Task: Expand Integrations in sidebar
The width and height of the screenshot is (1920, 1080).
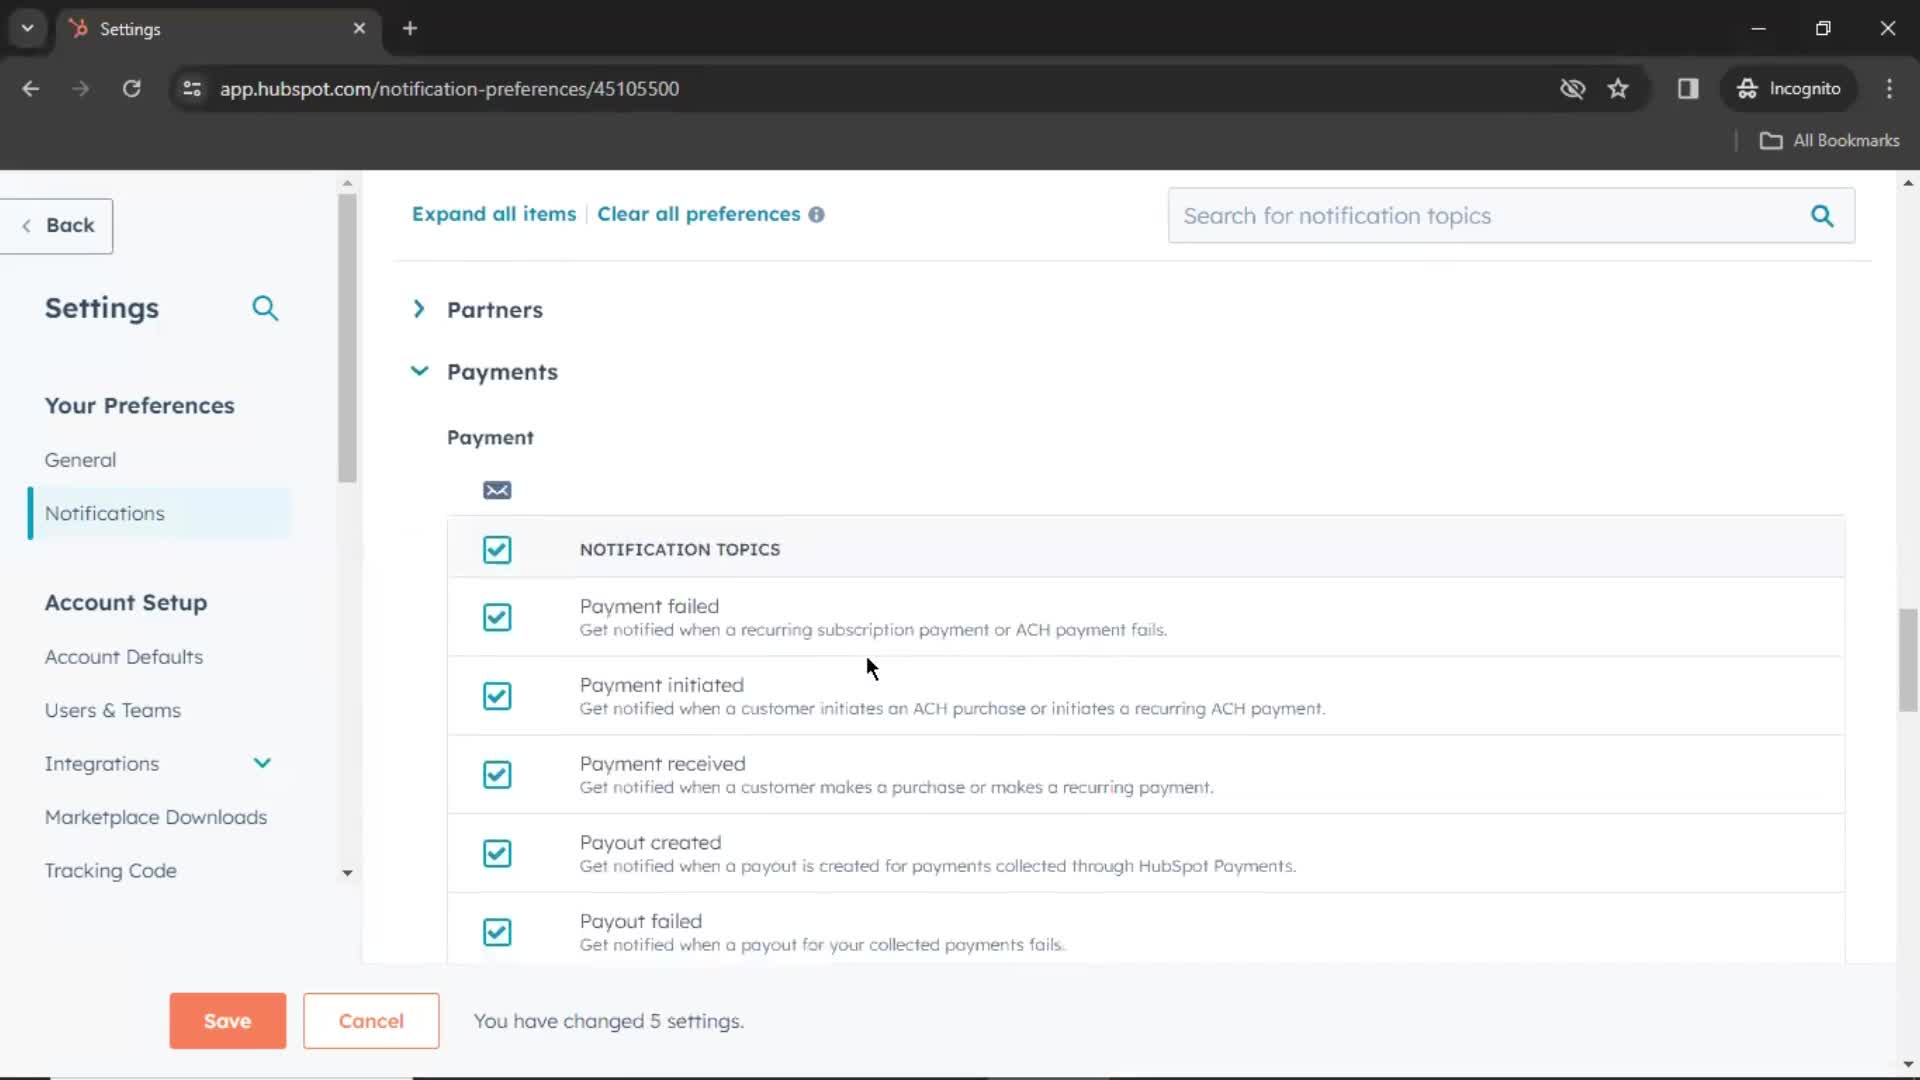Action: [261, 764]
